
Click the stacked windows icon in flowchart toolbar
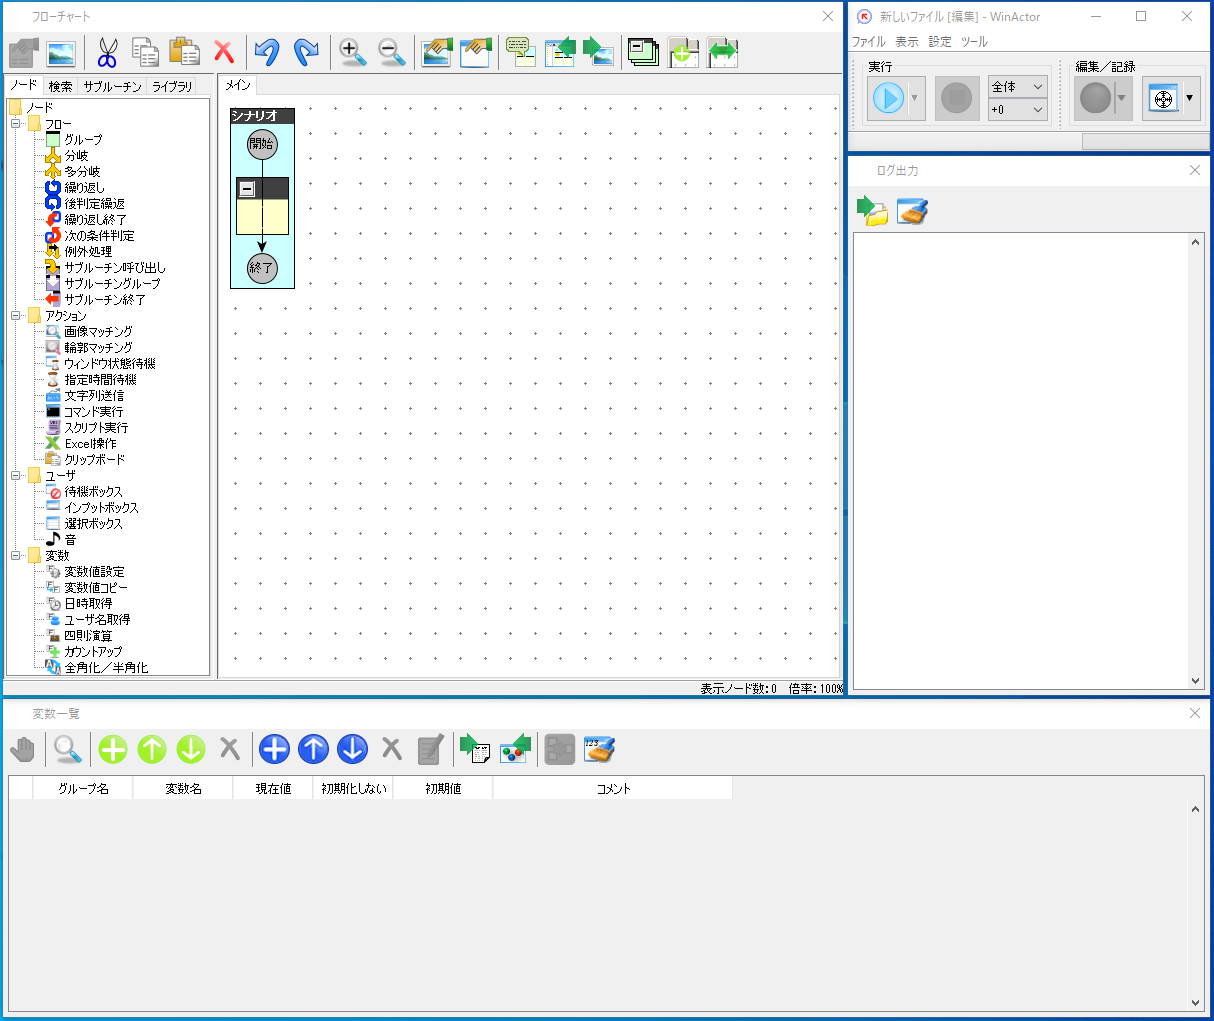[643, 52]
